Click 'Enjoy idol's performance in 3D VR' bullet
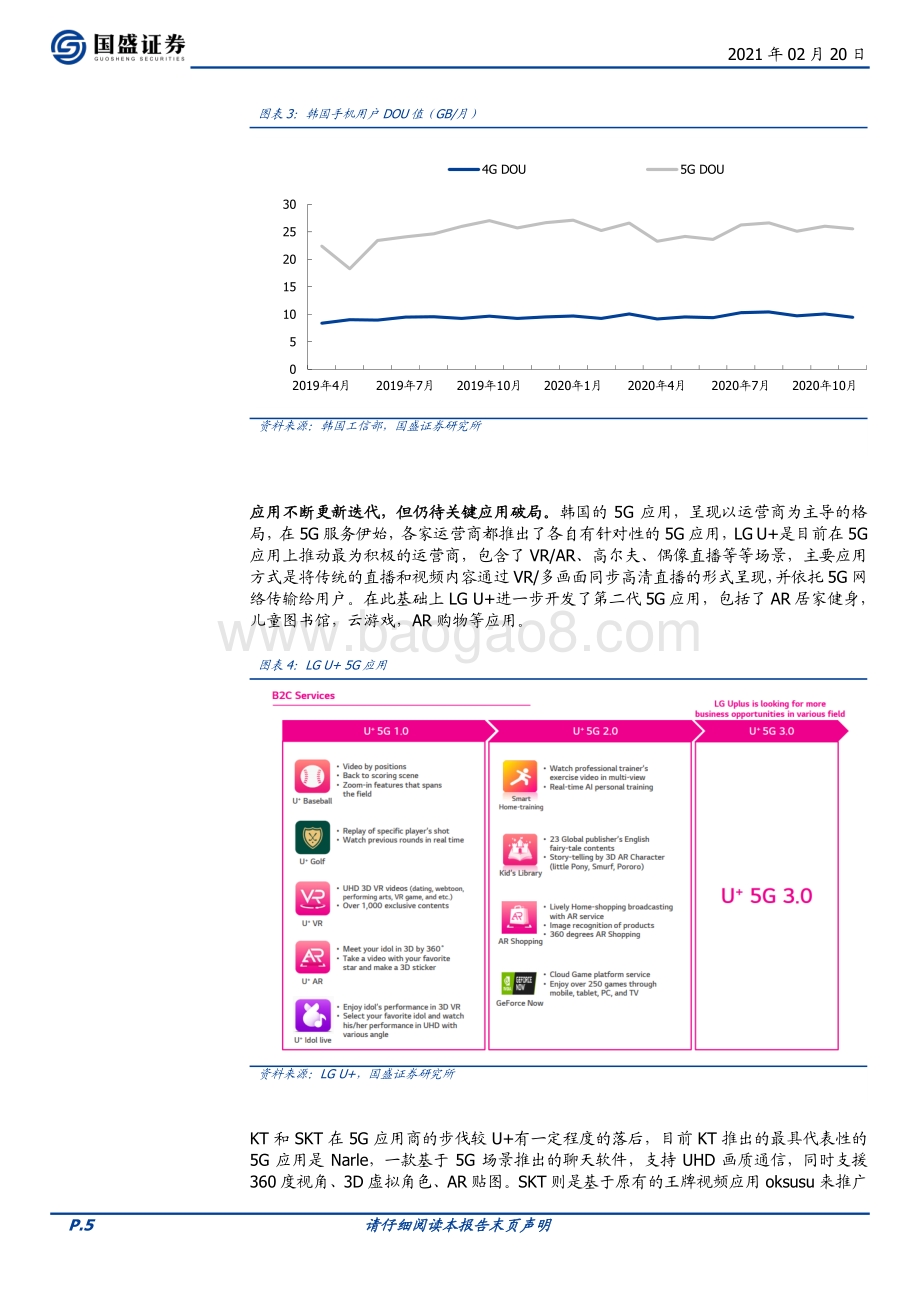 (398, 1007)
